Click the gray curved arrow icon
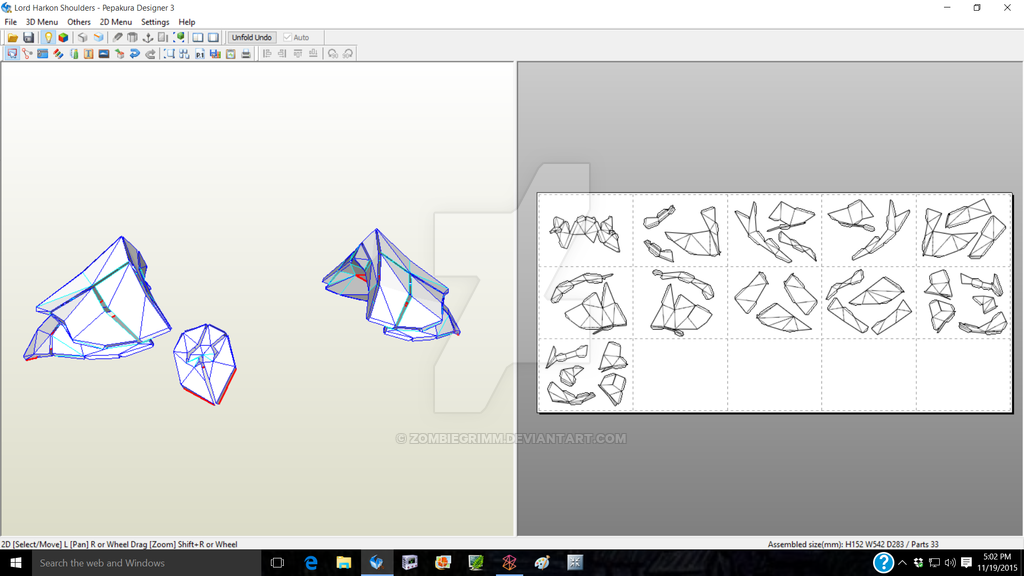Image resolution: width=1024 pixels, height=576 pixels. click(x=150, y=54)
